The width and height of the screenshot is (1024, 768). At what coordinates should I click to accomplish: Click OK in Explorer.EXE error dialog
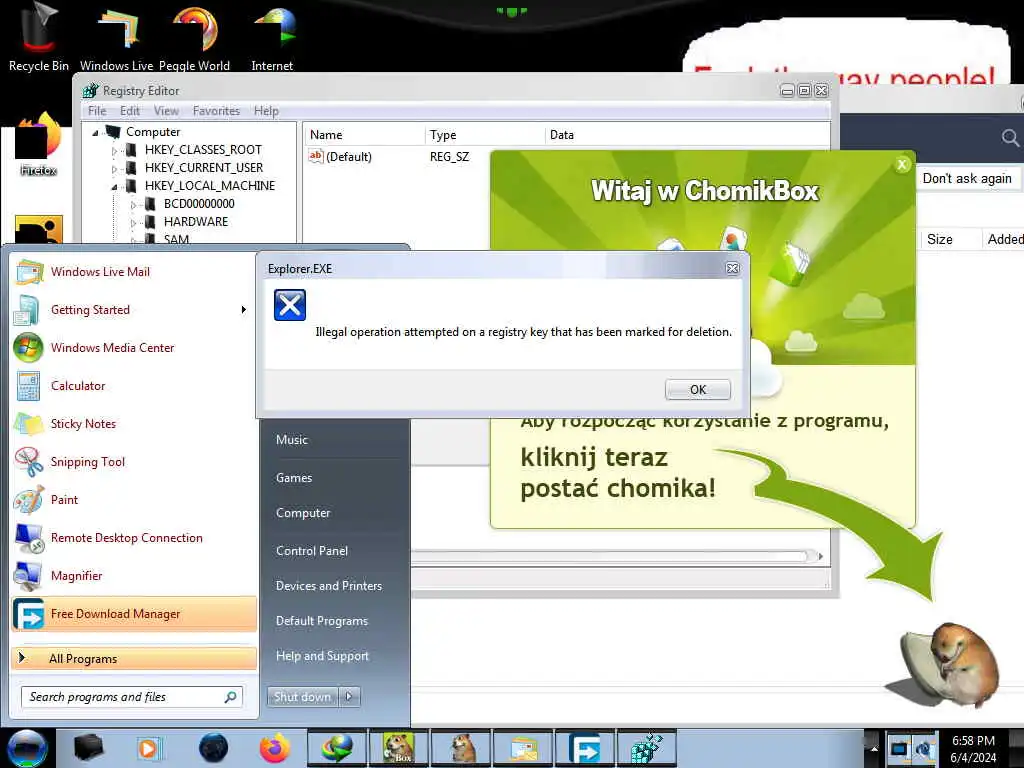click(697, 390)
